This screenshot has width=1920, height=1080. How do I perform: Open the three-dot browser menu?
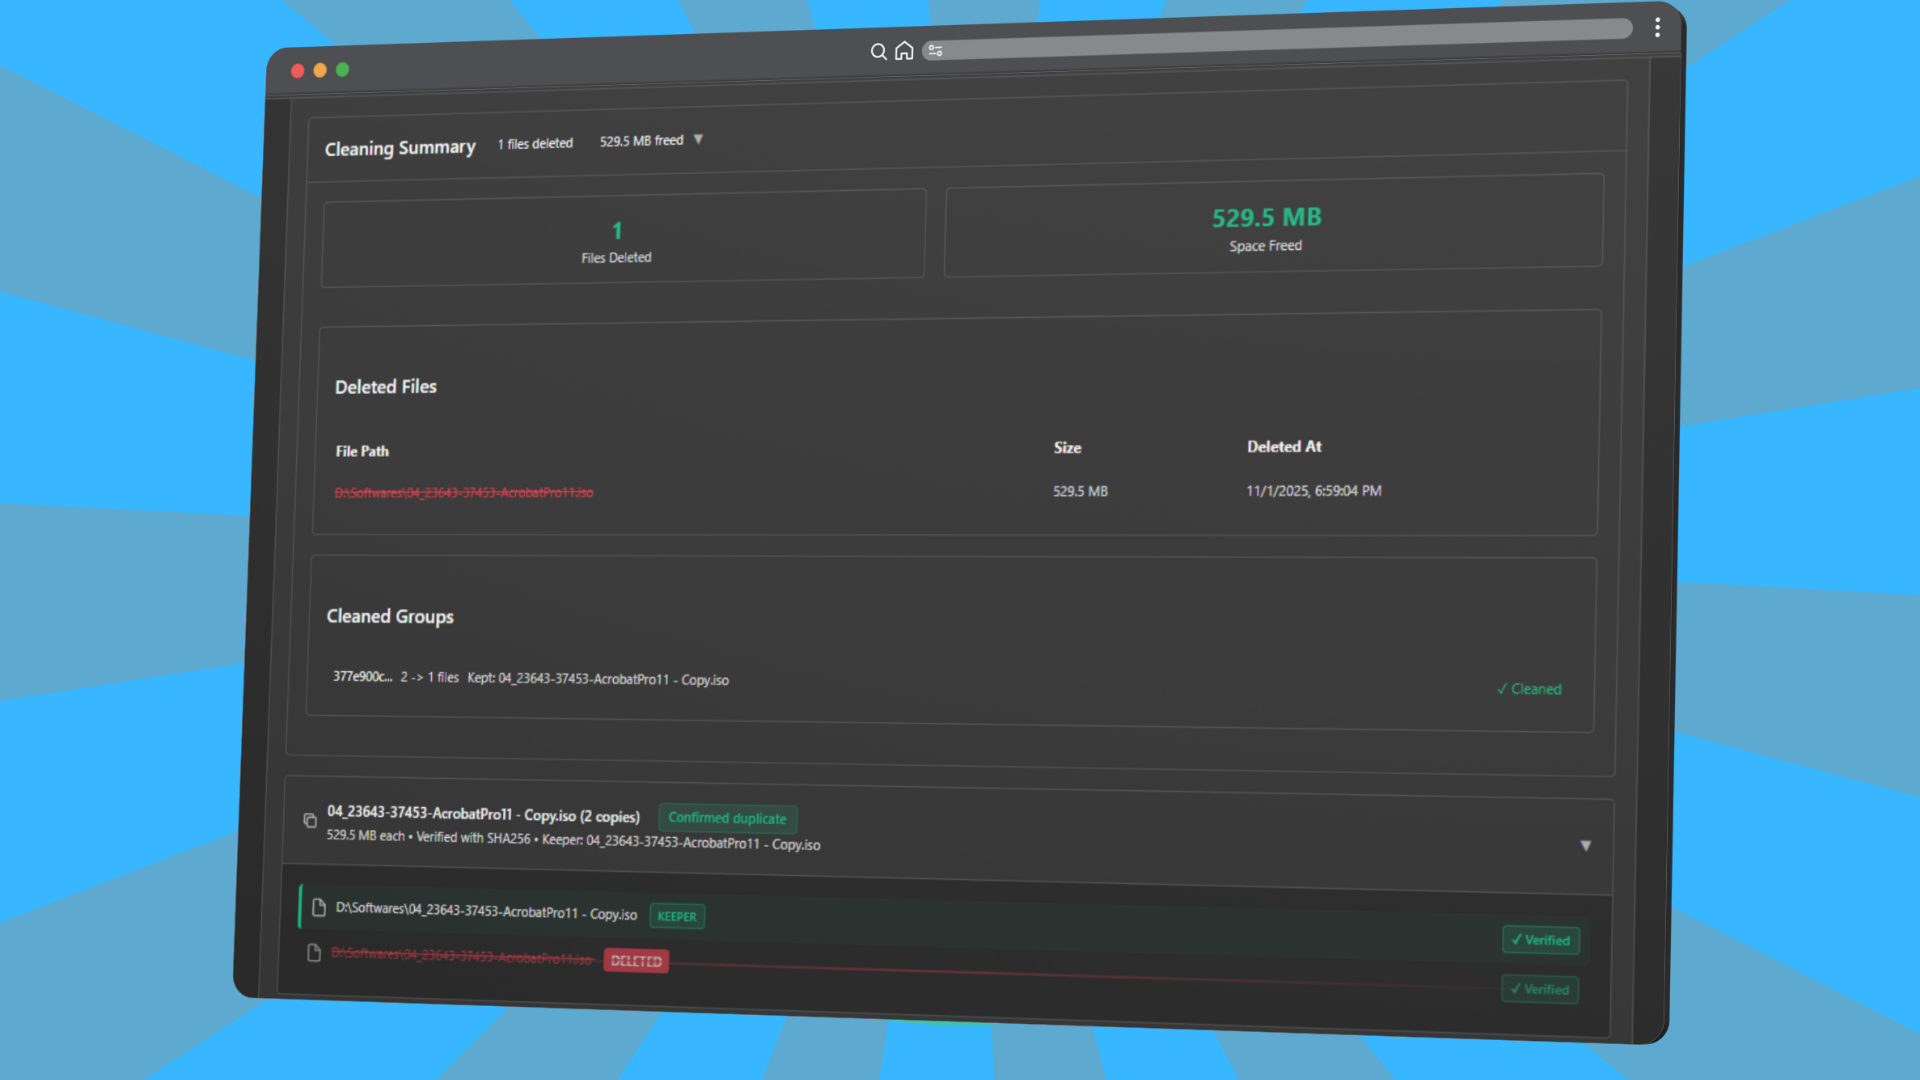pyautogui.click(x=1657, y=27)
